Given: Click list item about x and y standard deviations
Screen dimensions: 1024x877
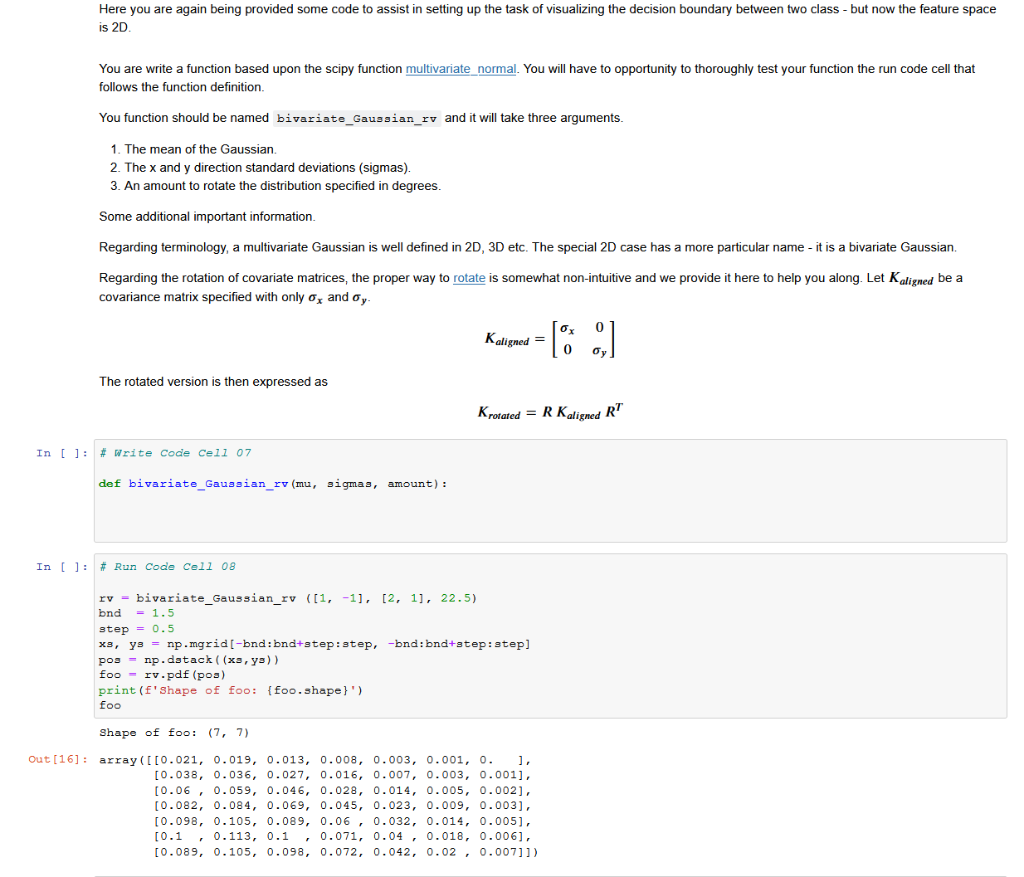Looking at the screenshot, I should coord(268,167).
